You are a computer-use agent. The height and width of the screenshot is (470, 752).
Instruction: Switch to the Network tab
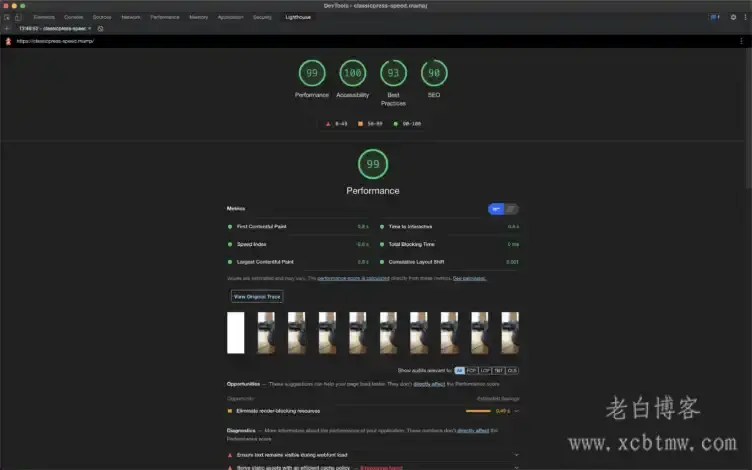click(x=131, y=17)
